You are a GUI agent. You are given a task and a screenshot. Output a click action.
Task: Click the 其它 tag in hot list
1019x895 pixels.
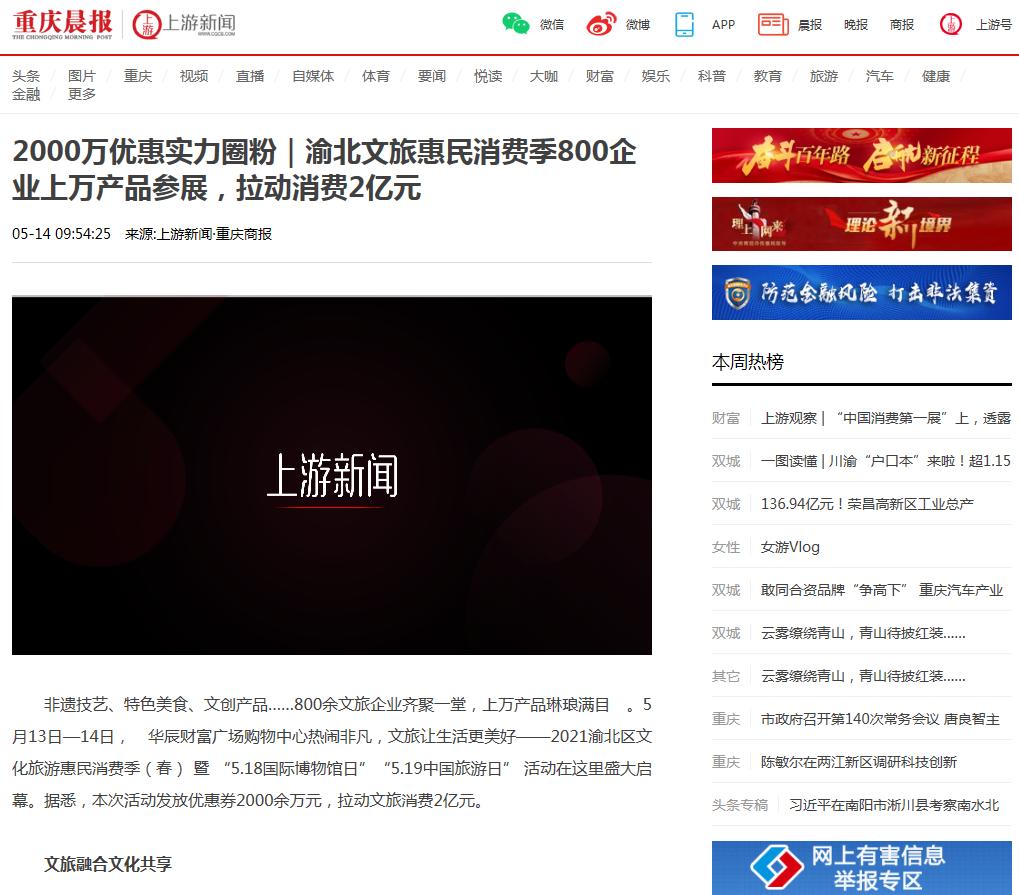tap(726, 676)
